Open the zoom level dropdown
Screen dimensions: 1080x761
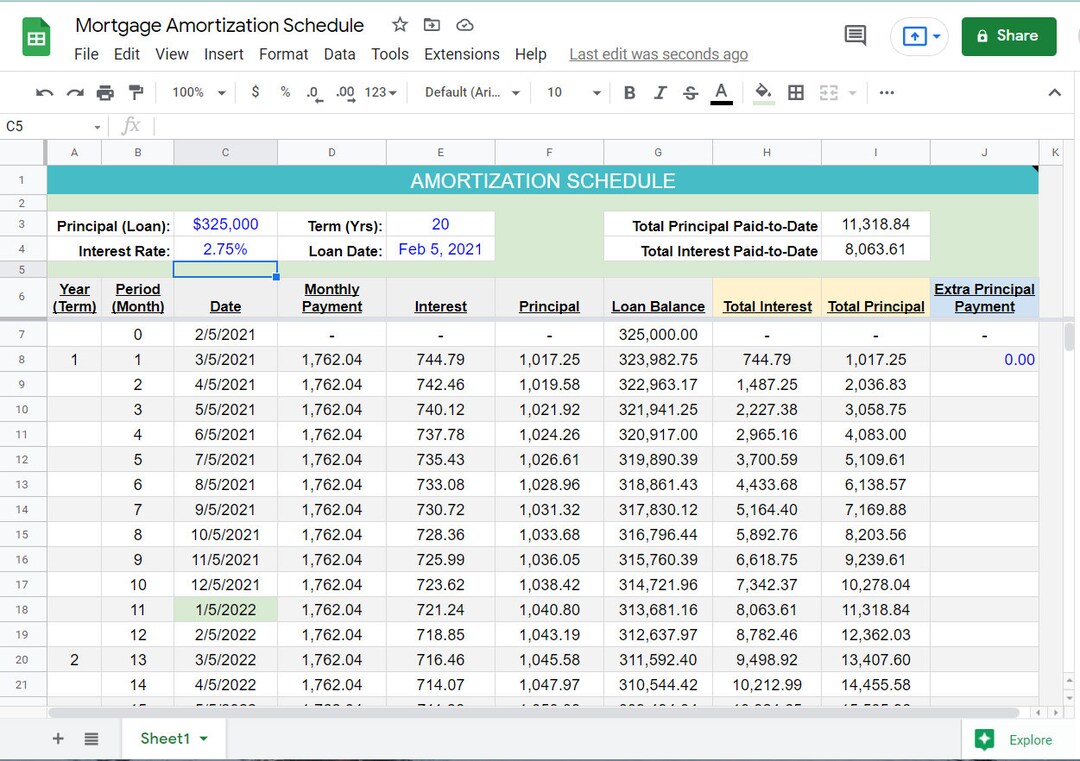click(x=197, y=92)
